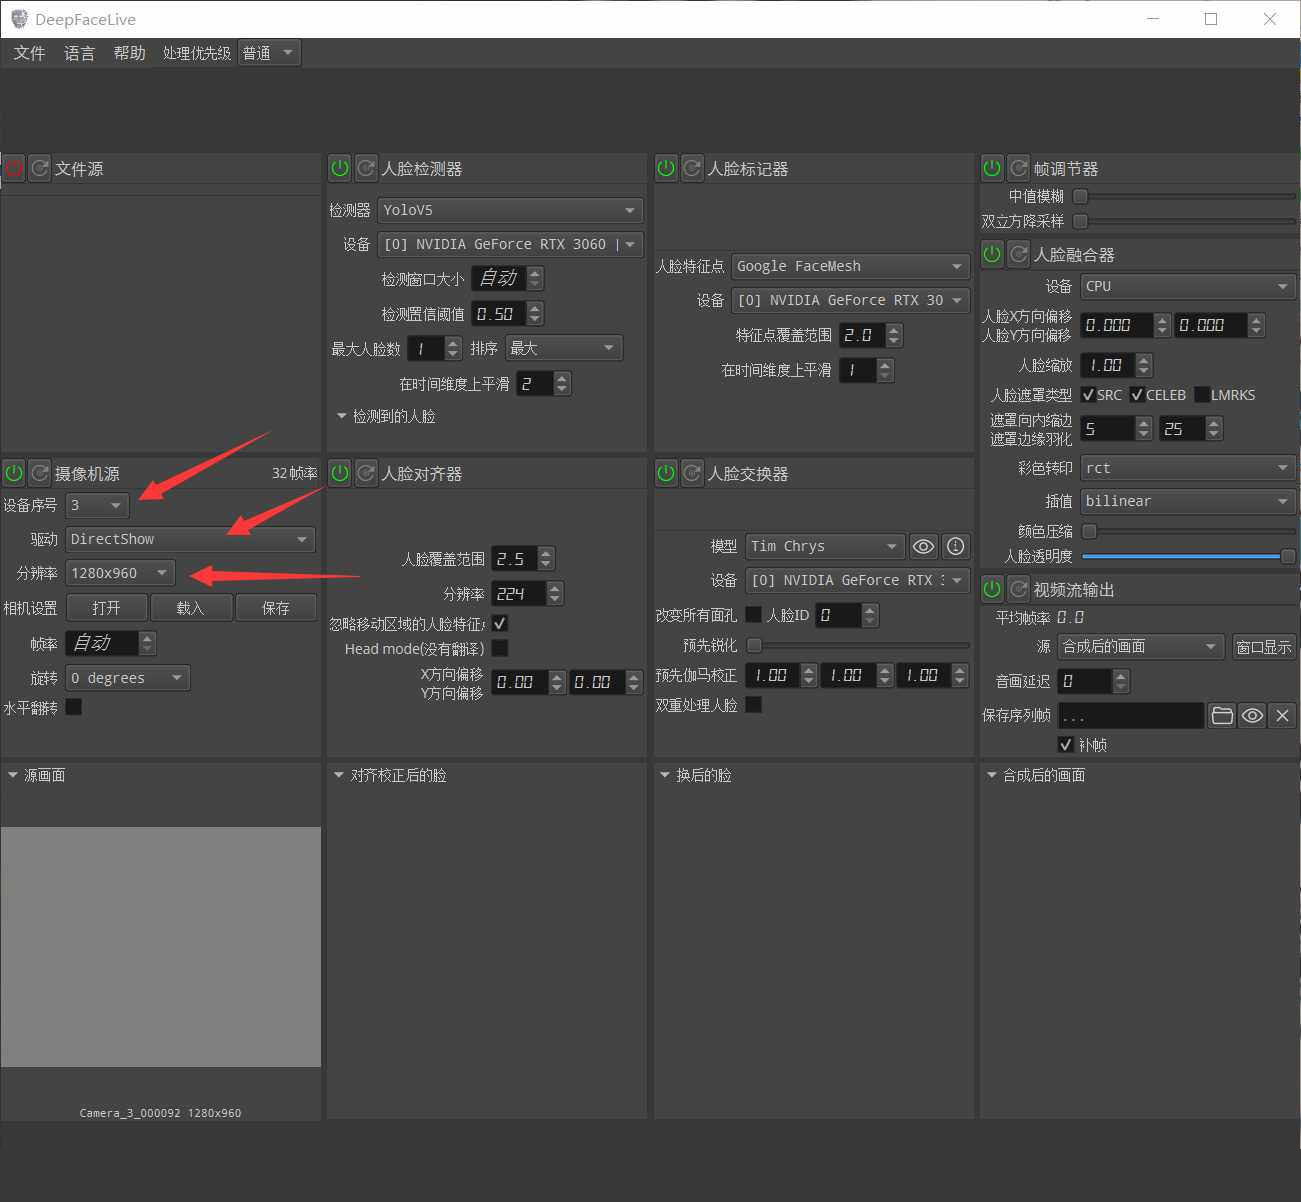Click the 保存 camera settings button
The width and height of the screenshot is (1301, 1202).
click(x=276, y=608)
